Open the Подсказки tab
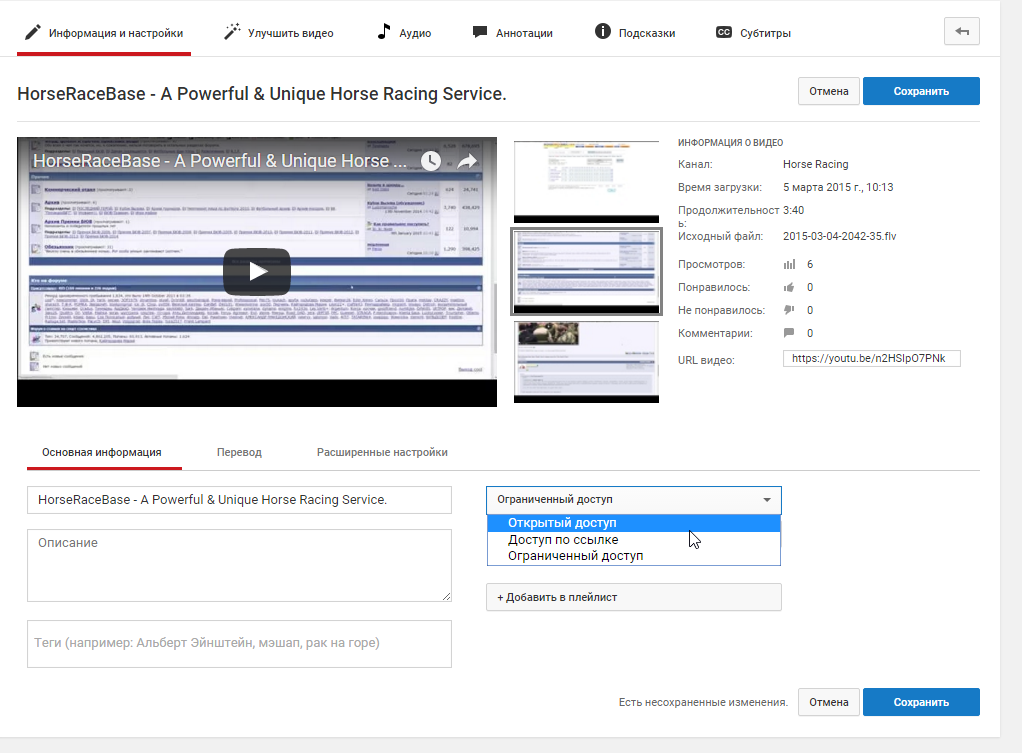 tap(635, 33)
